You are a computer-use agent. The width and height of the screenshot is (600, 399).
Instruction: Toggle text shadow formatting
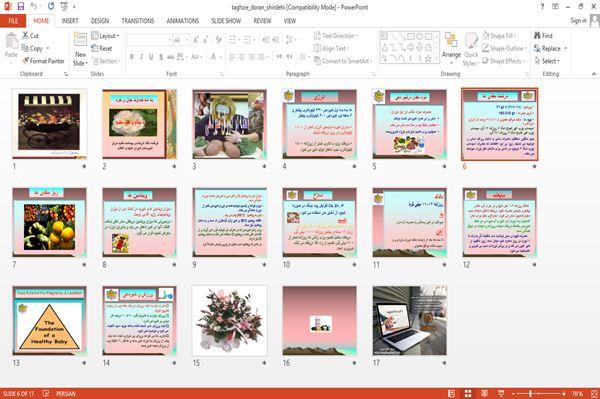[x=161, y=57]
